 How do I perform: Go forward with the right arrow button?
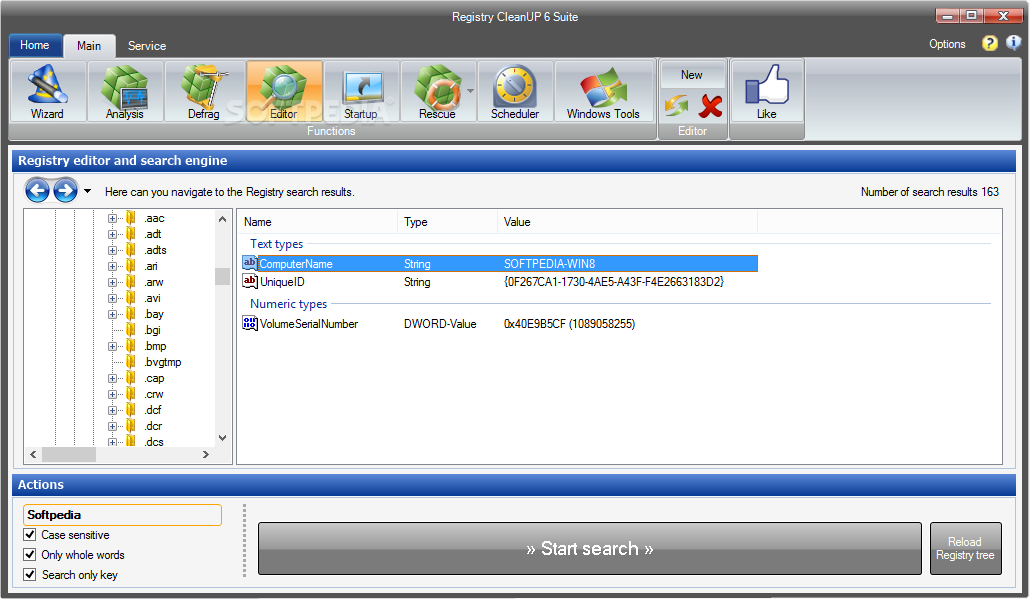(65, 191)
